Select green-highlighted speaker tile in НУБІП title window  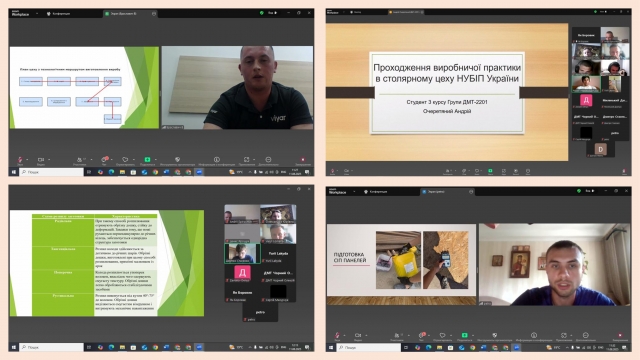pos(586,84)
